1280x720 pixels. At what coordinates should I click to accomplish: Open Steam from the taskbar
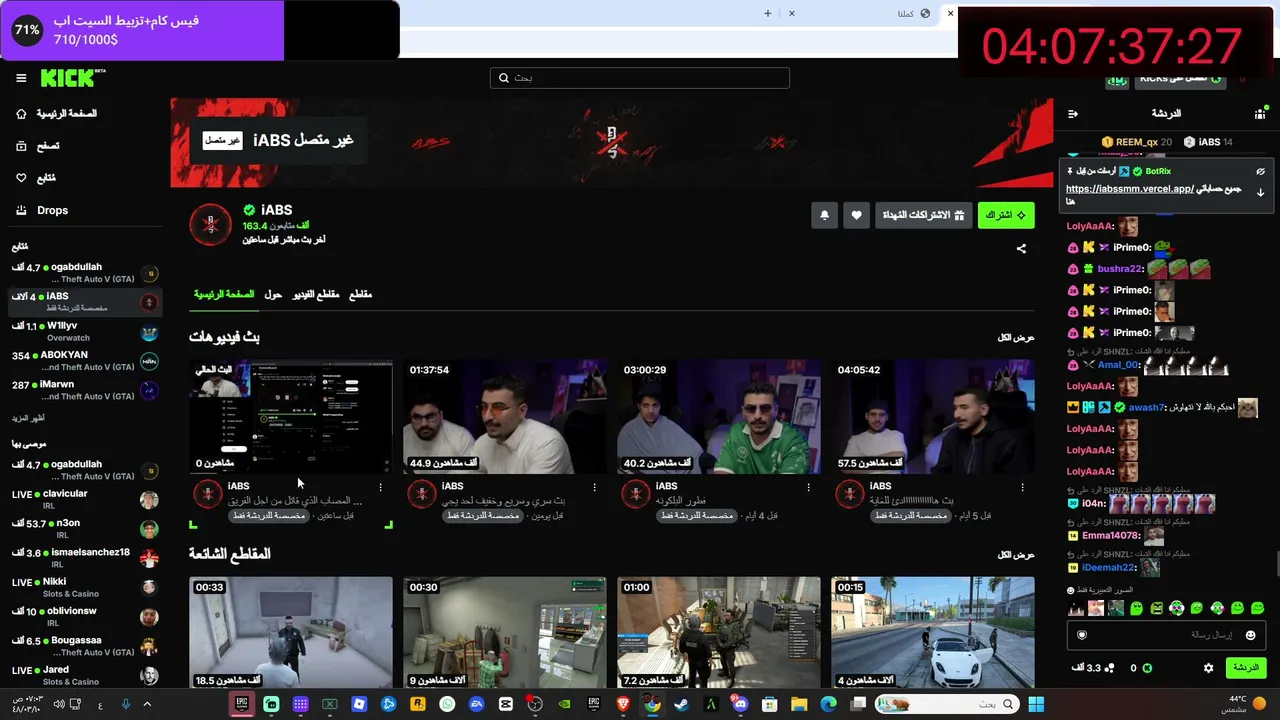(681, 704)
